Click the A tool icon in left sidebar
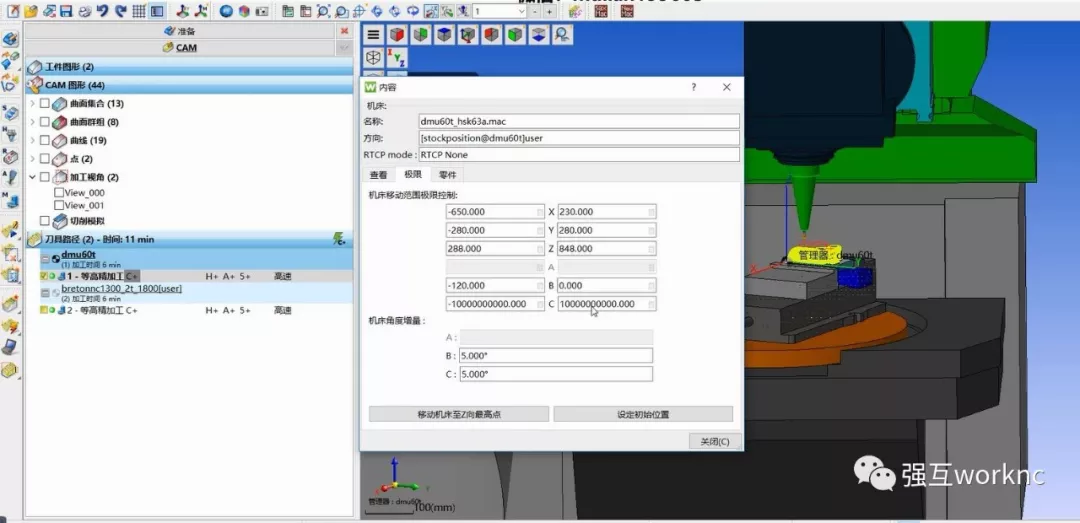The image size is (1080, 523). [10, 177]
